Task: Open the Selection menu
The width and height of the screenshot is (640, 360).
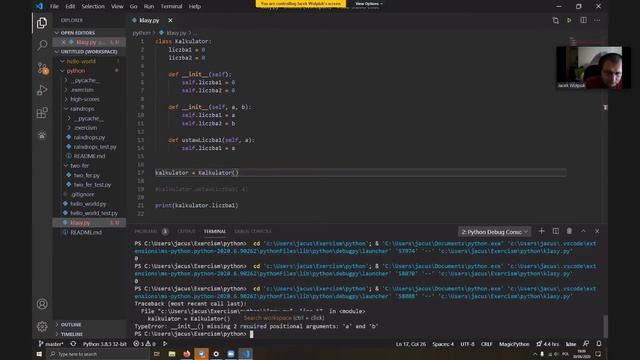Action: point(93,7)
